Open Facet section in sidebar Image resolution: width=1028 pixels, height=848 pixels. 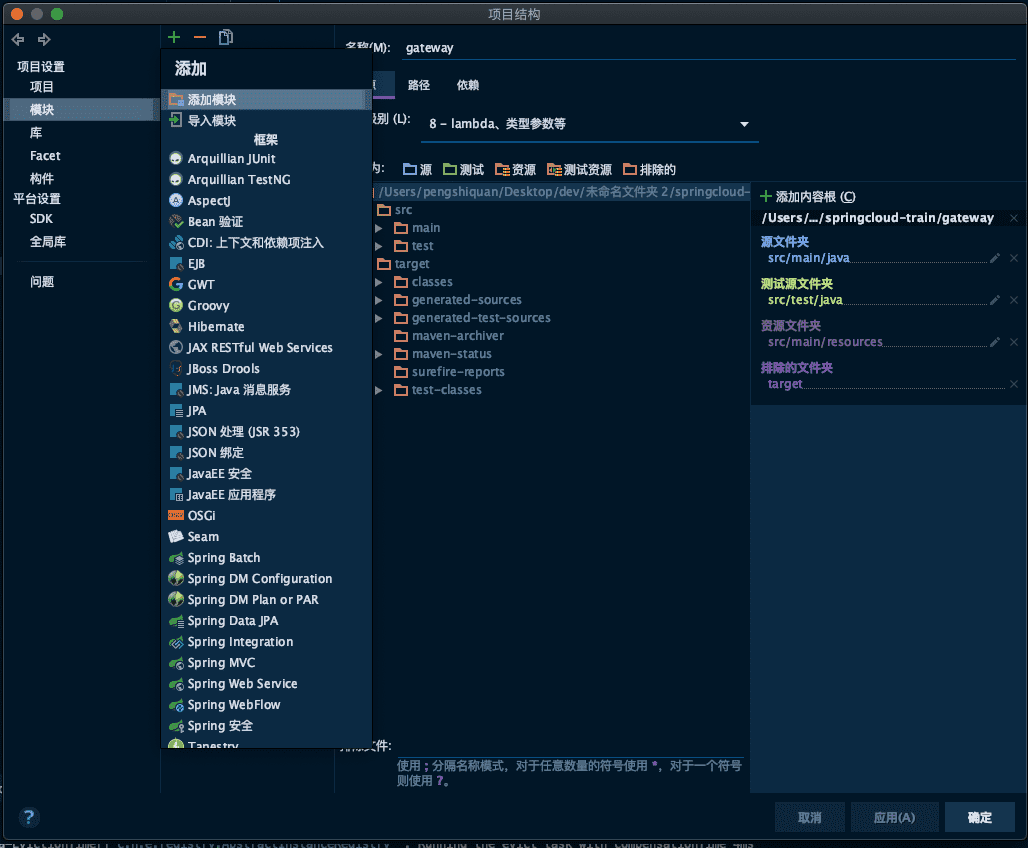click(x=45, y=156)
